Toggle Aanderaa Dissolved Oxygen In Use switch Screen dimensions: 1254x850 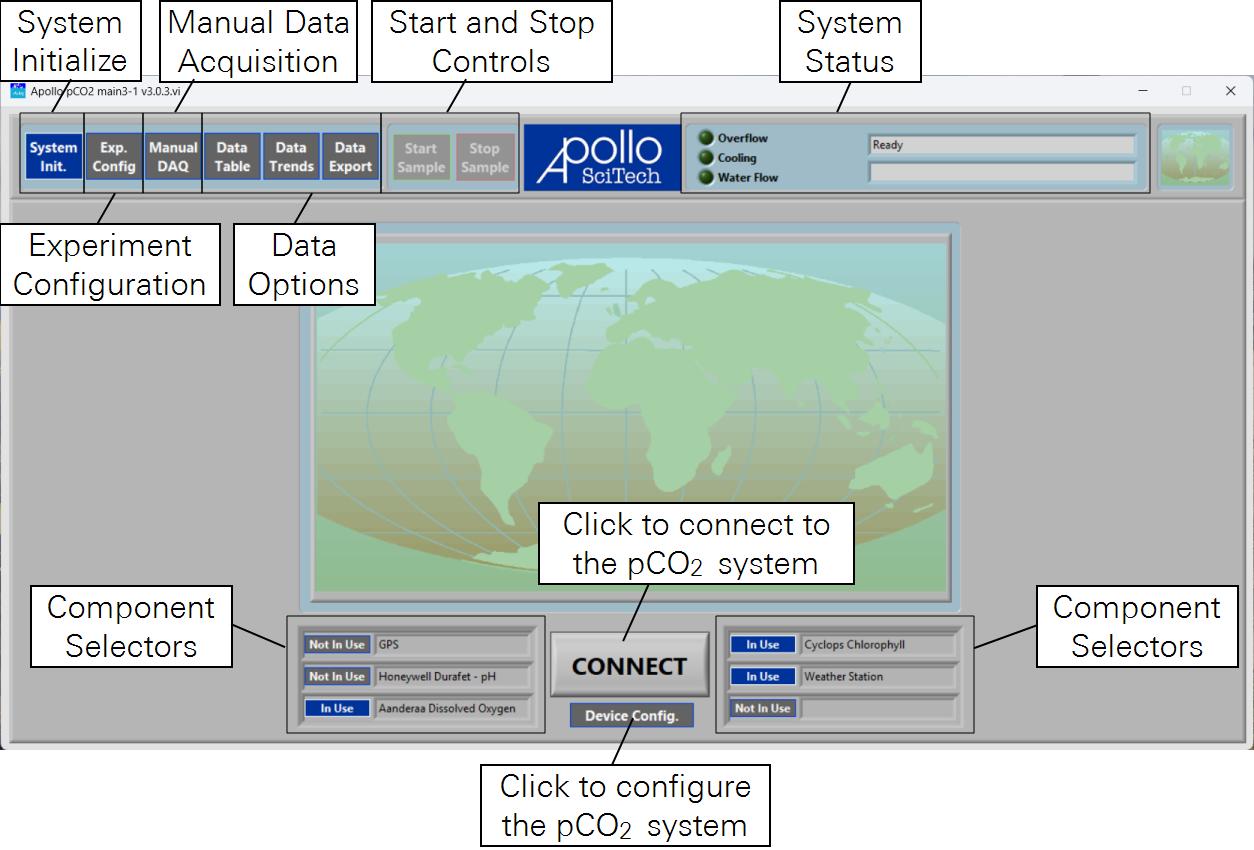click(x=337, y=708)
